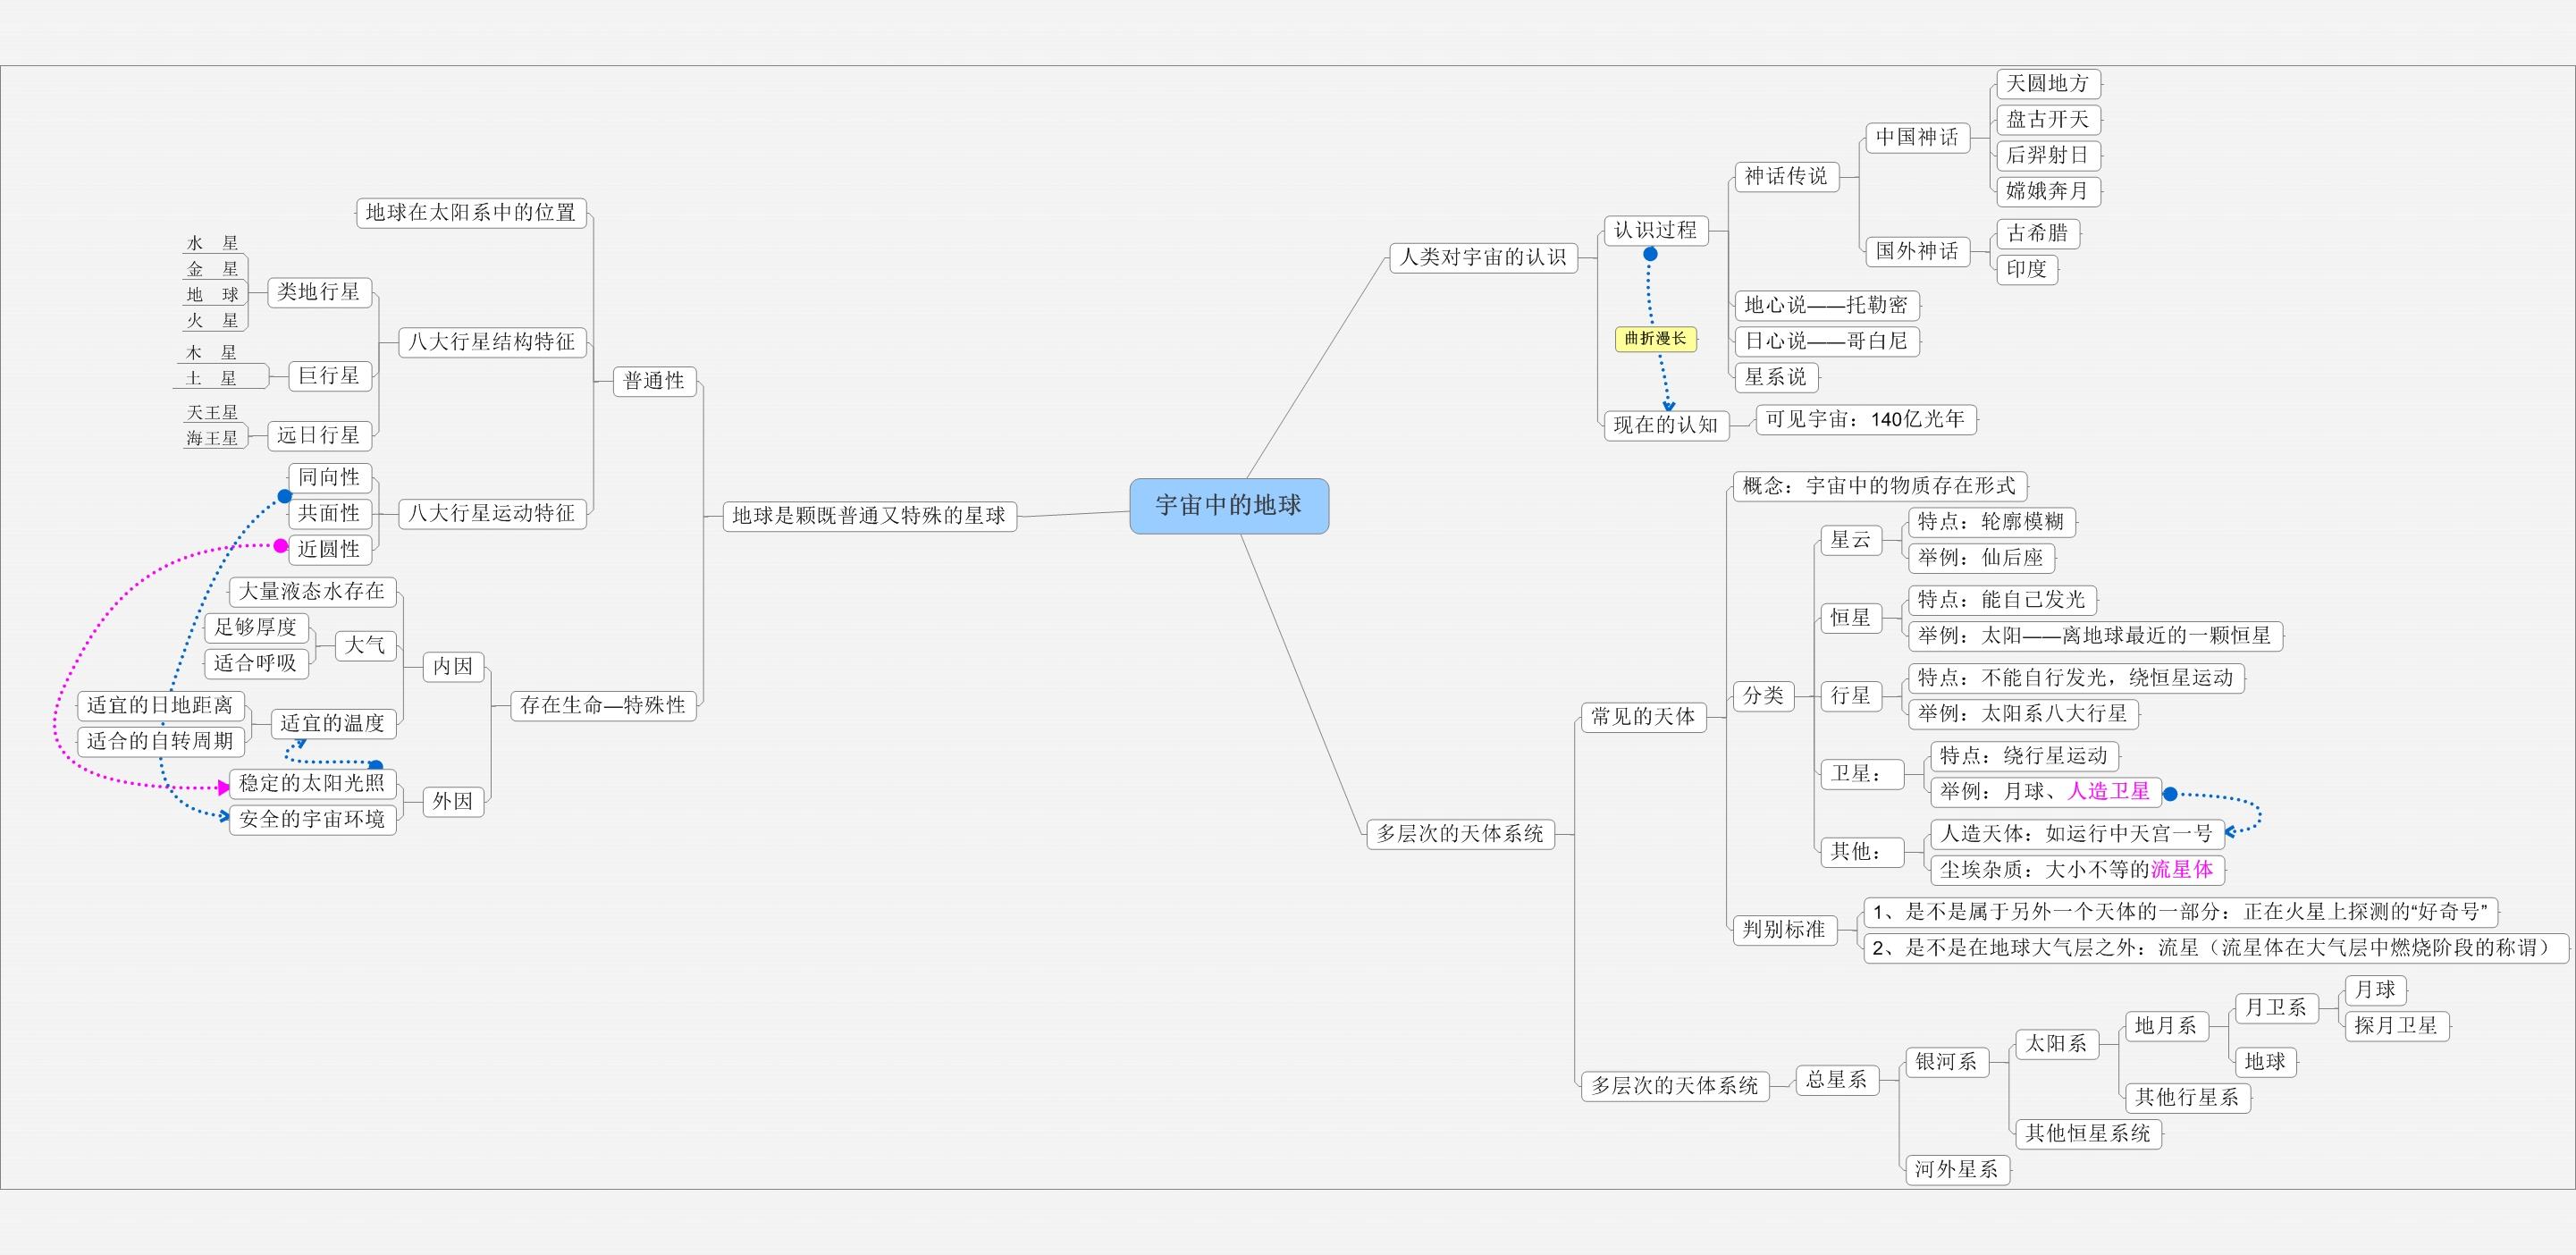2576x1255 pixels.
Task: Select the 稳定的太阳光照 node
Action: (x=313, y=783)
